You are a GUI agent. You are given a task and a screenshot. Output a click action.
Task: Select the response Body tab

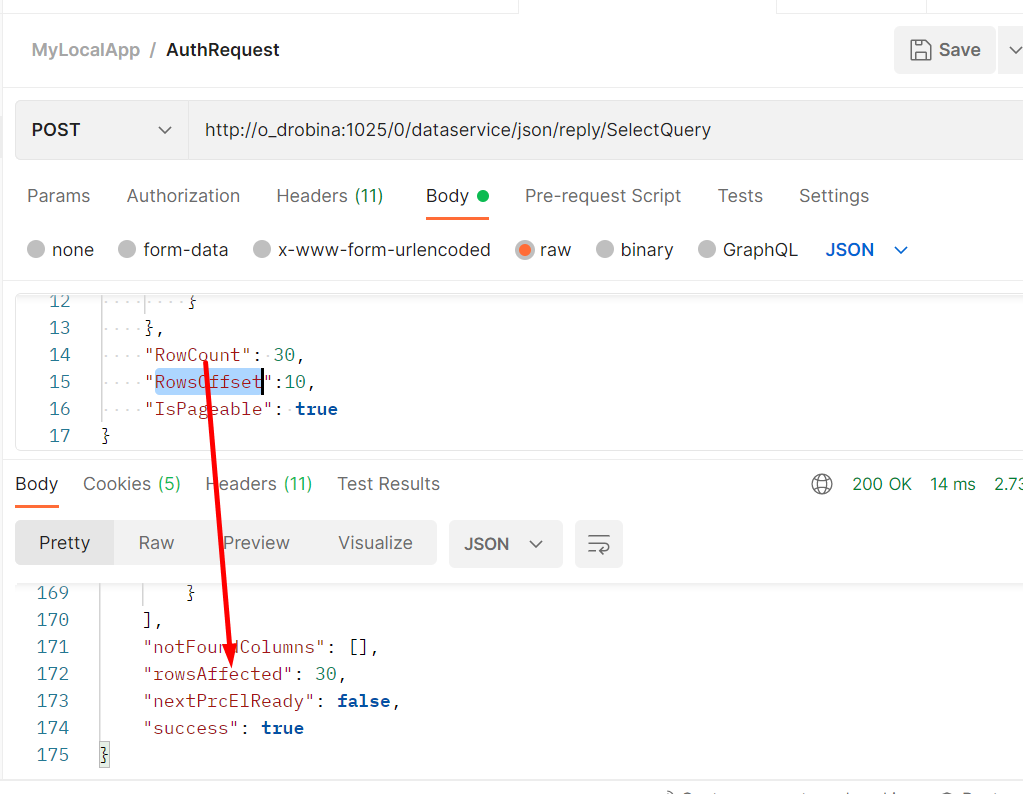point(37,484)
